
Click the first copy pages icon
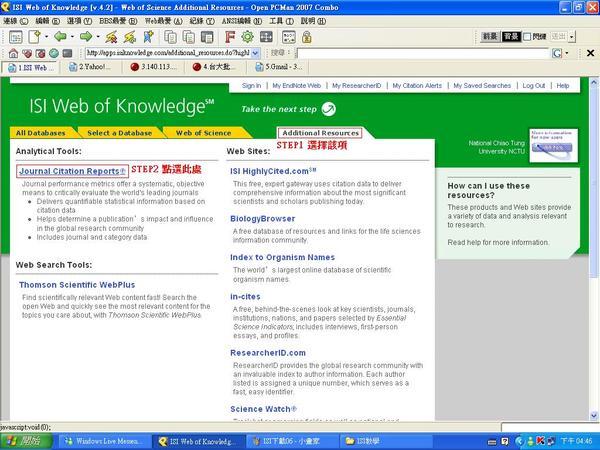(x=170, y=37)
